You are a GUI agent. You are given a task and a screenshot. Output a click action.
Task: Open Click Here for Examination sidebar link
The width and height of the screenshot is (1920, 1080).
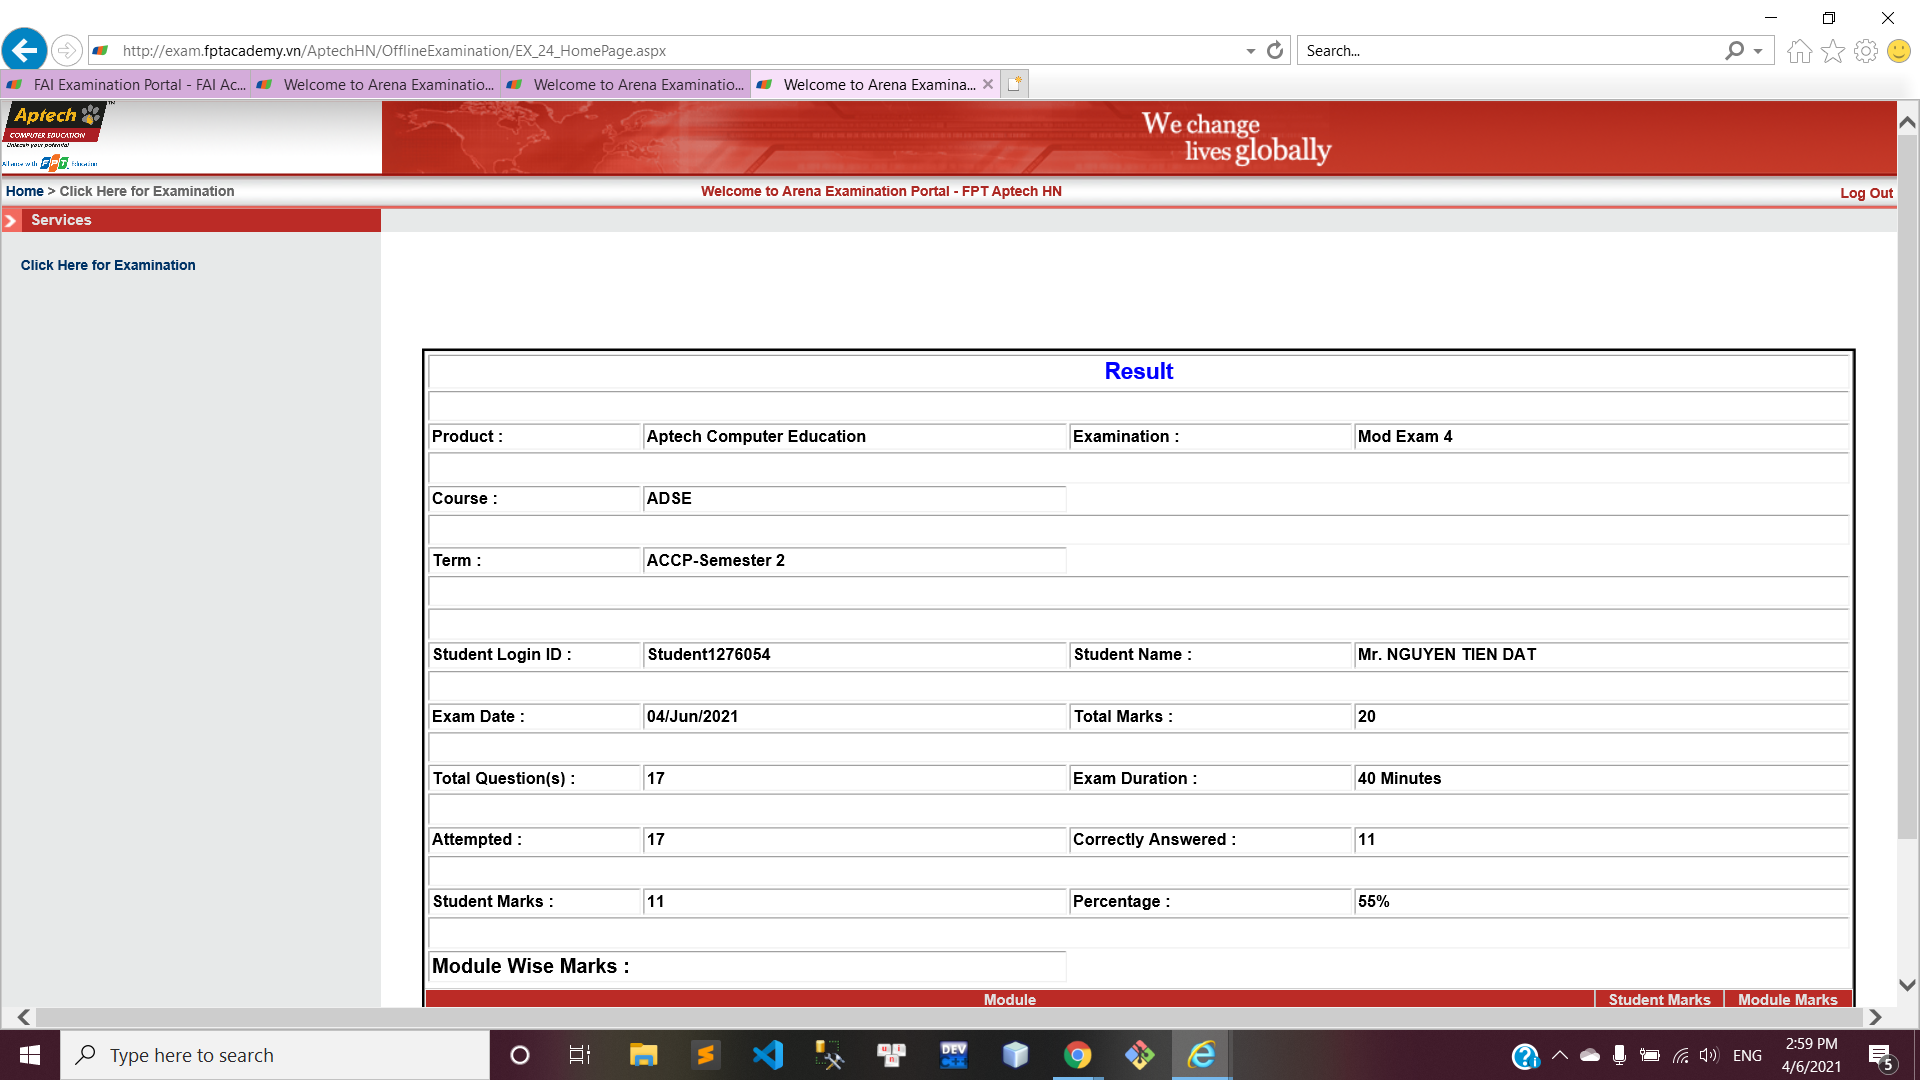(108, 265)
